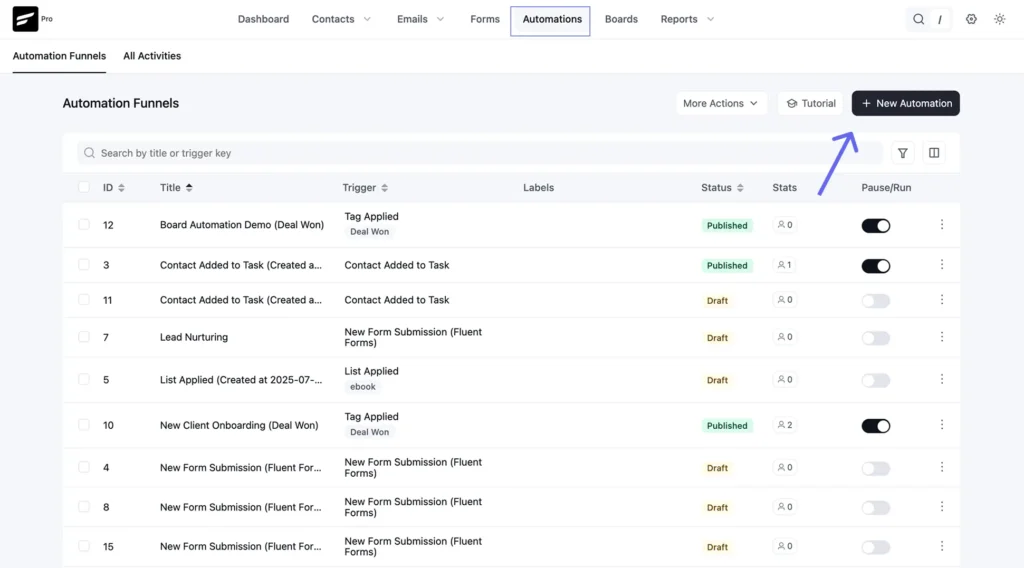Open New Client Onboarding (Deal Won) title
The height and width of the screenshot is (568, 1024).
tap(239, 425)
